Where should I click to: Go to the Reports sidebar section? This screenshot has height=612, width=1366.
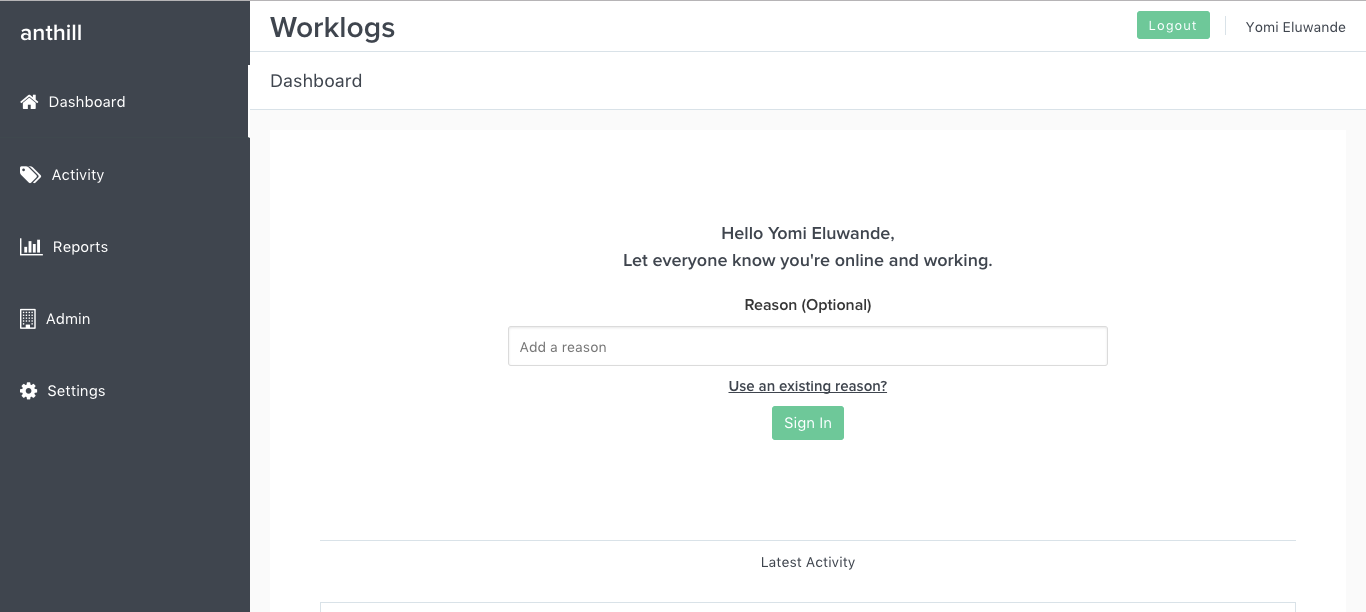(124, 247)
